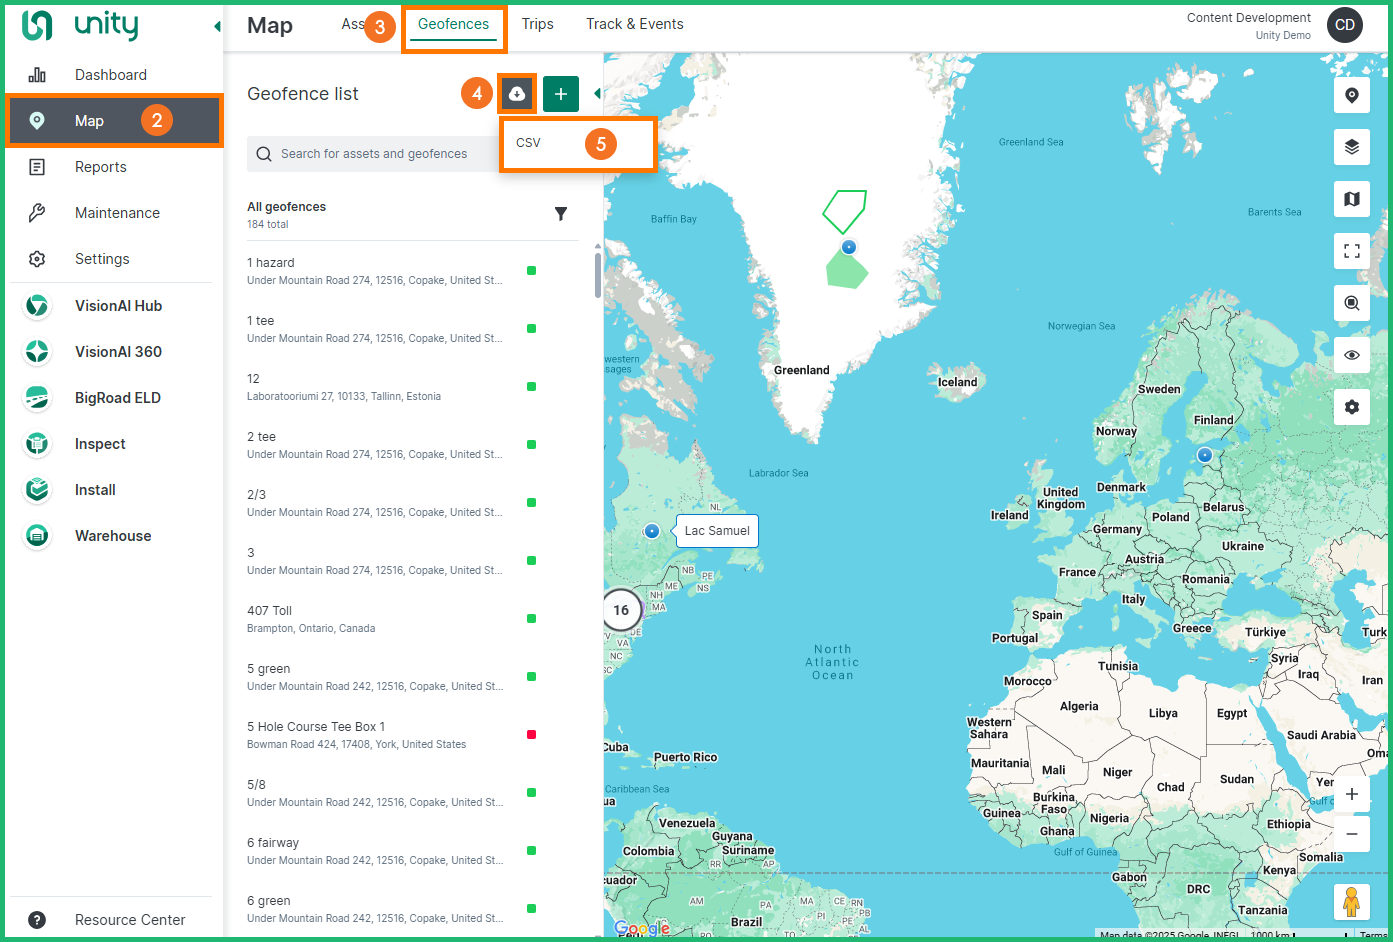
Task: Open the Track & Events tab
Action: click(634, 24)
